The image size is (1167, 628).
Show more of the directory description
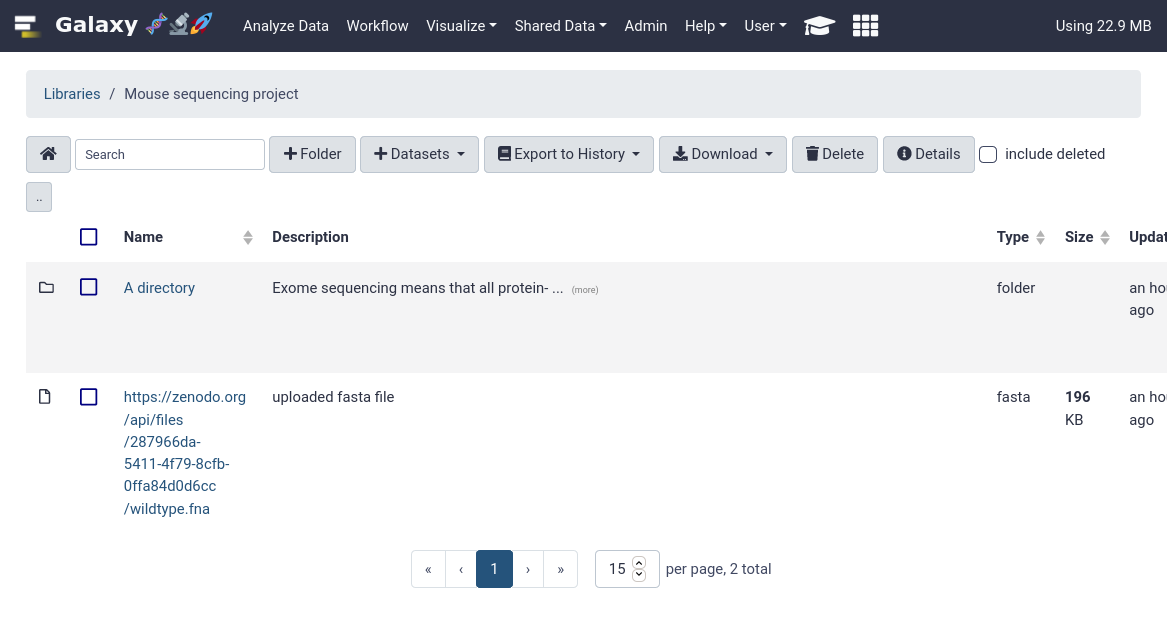pyautogui.click(x=584, y=290)
